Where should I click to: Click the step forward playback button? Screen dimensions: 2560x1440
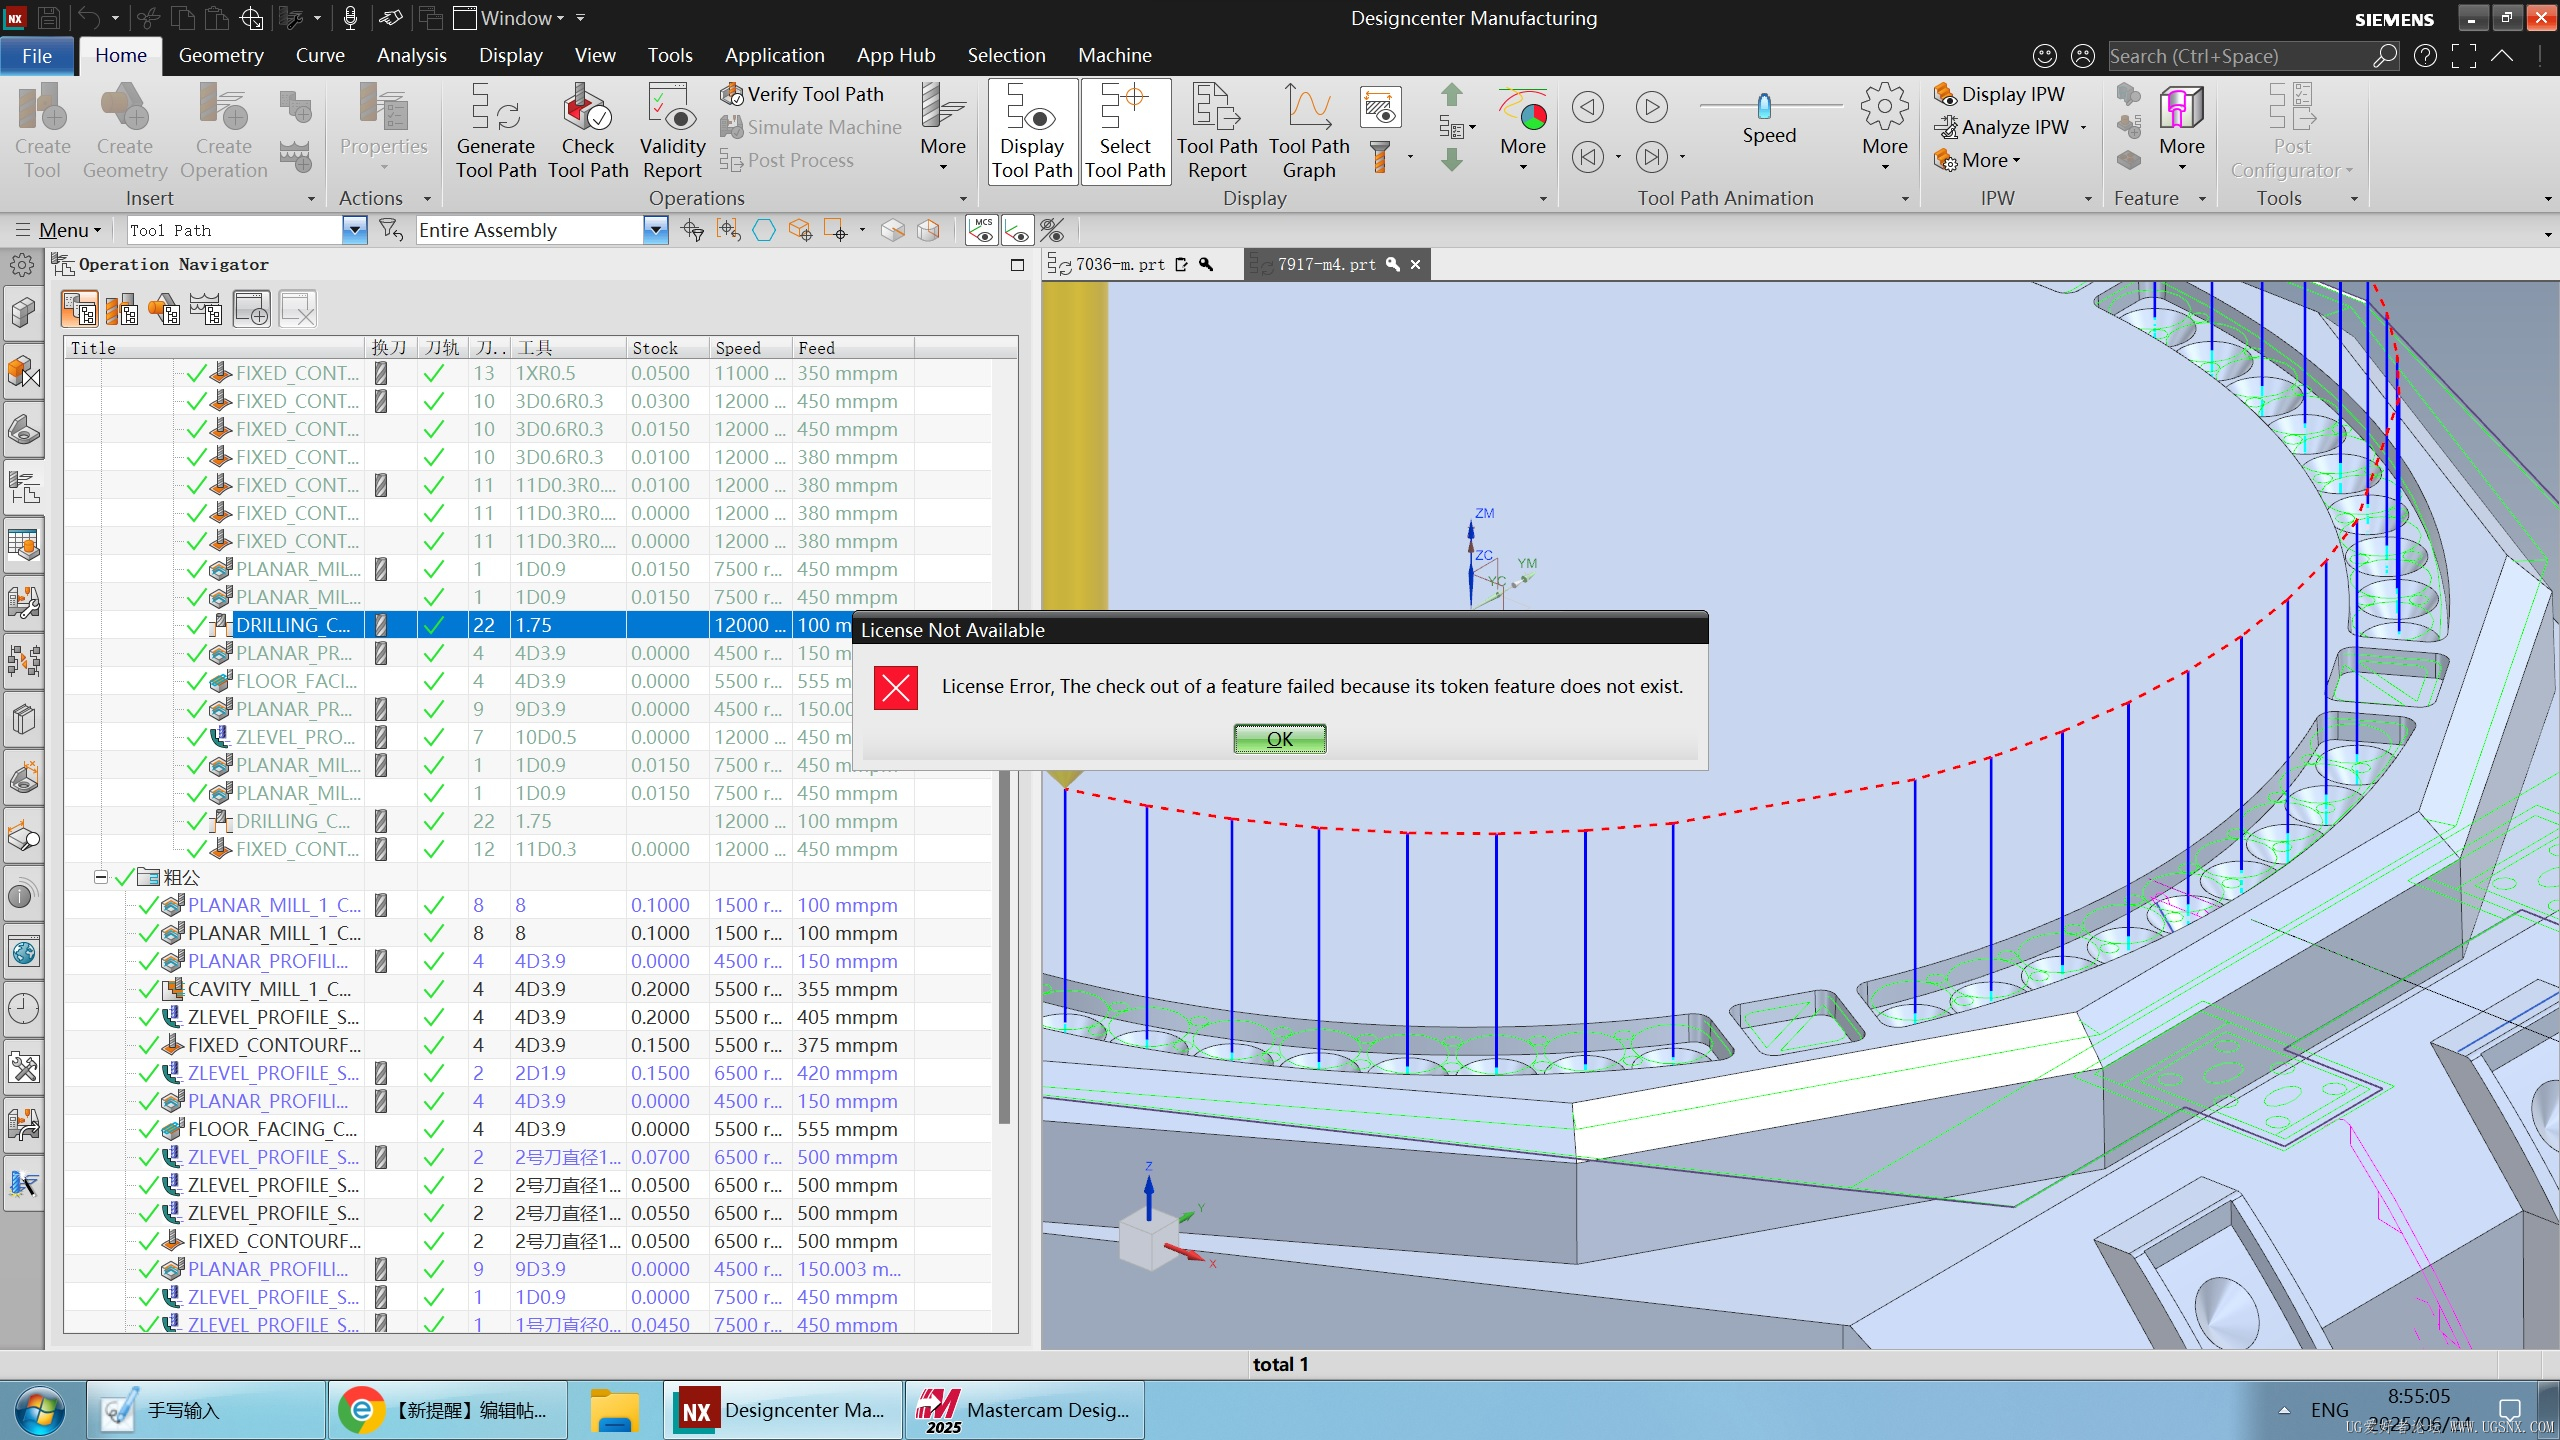pyautogui.click(x=1652, y=157)
